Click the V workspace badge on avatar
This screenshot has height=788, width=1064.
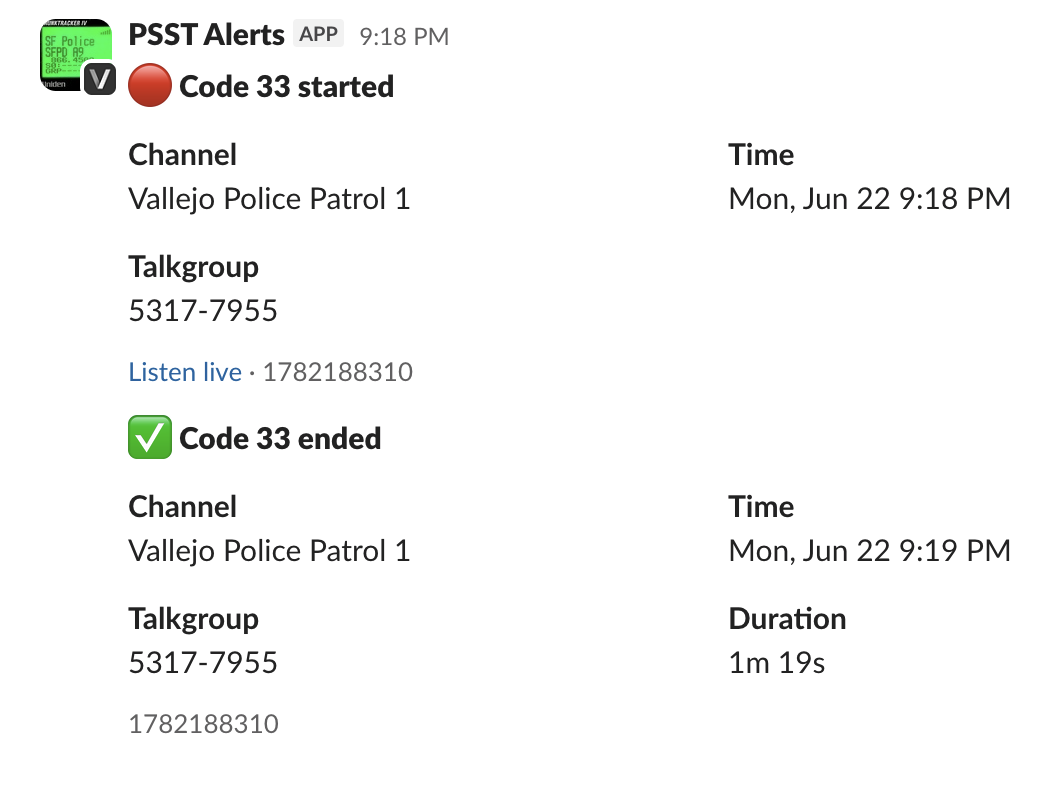100,79
